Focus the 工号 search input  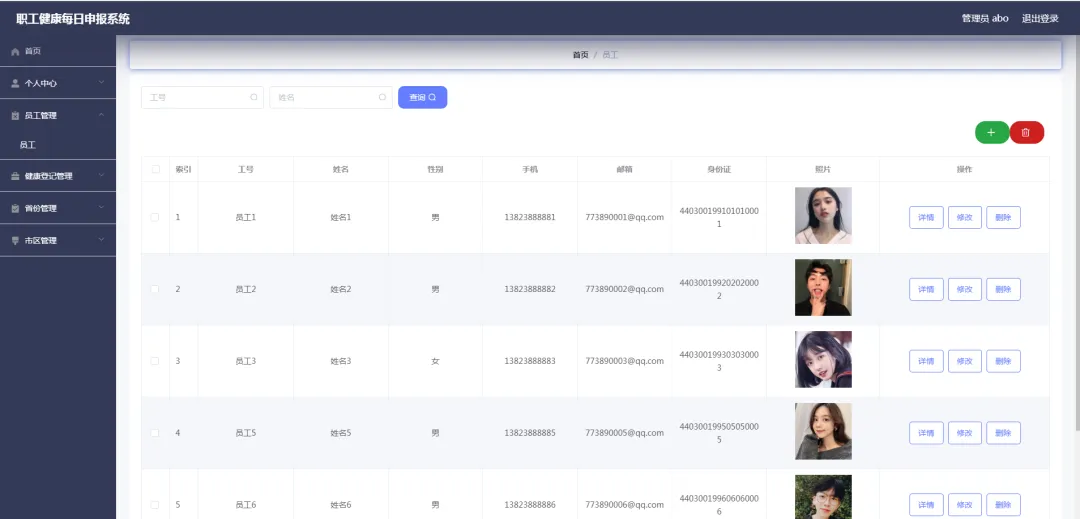coord(202,97)
